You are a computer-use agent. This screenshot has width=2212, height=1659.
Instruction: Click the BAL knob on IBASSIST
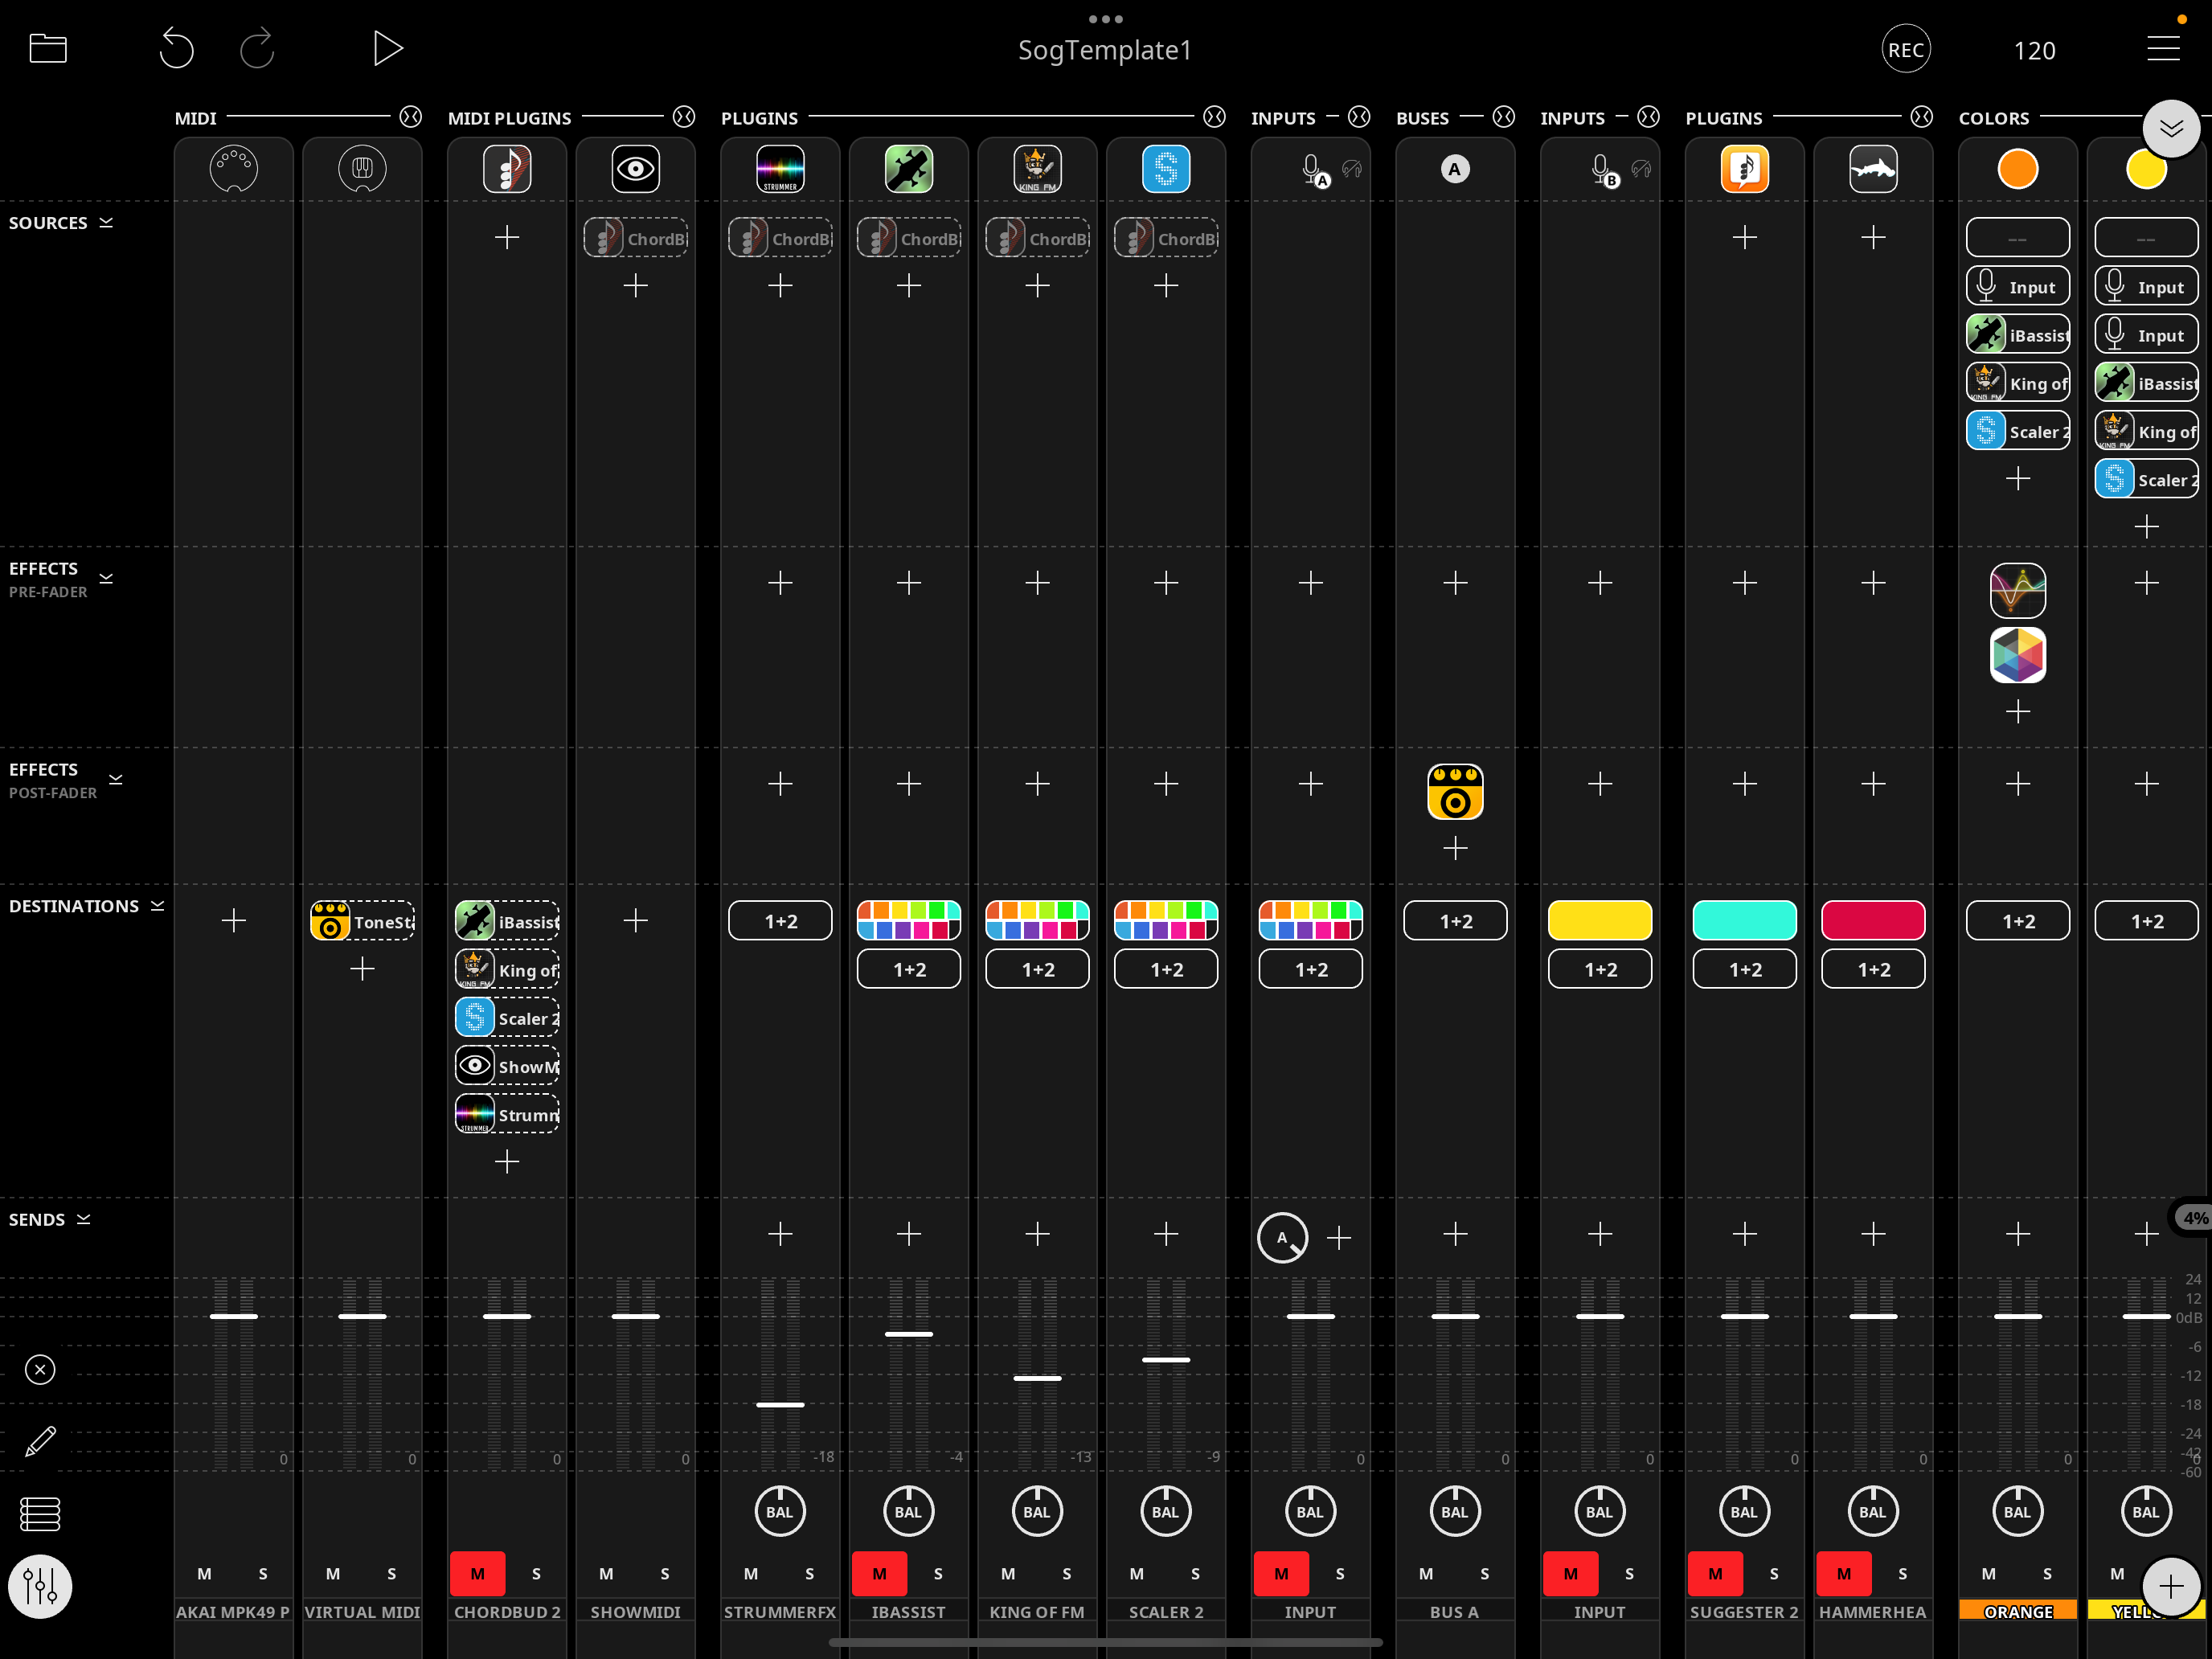(909, 1512)
